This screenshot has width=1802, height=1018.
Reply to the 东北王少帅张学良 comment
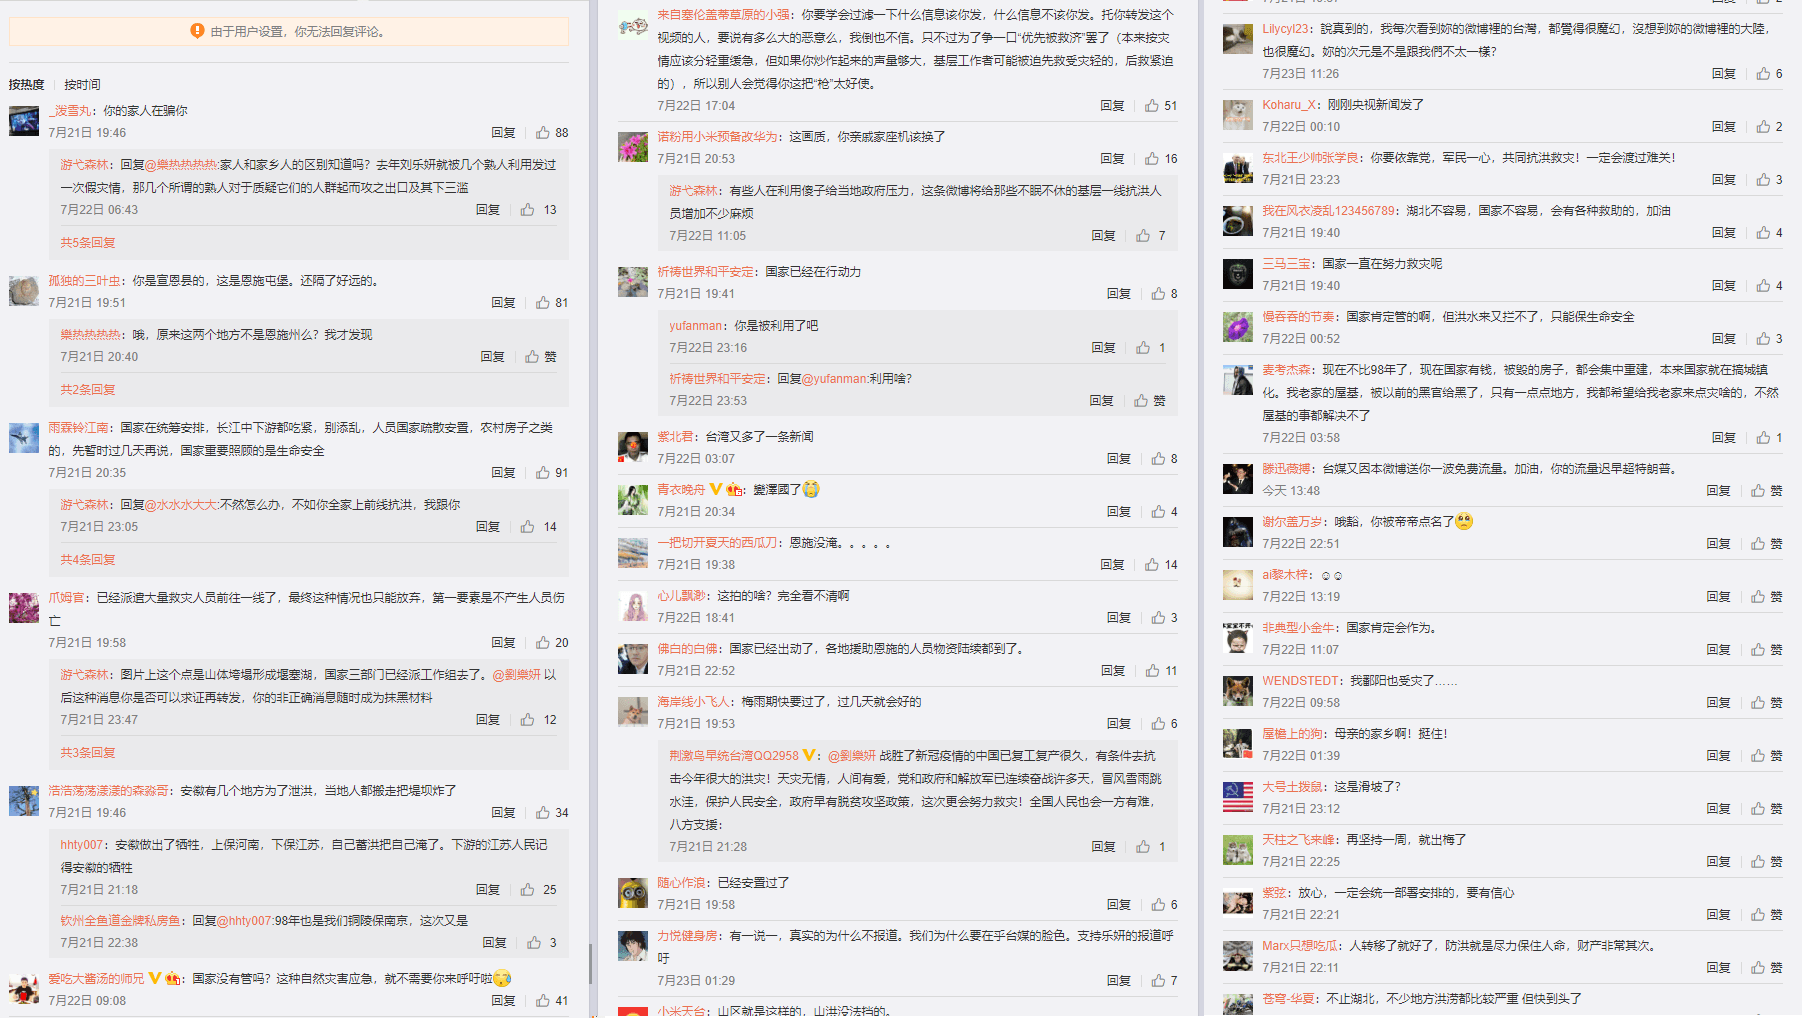point(1723,179)
